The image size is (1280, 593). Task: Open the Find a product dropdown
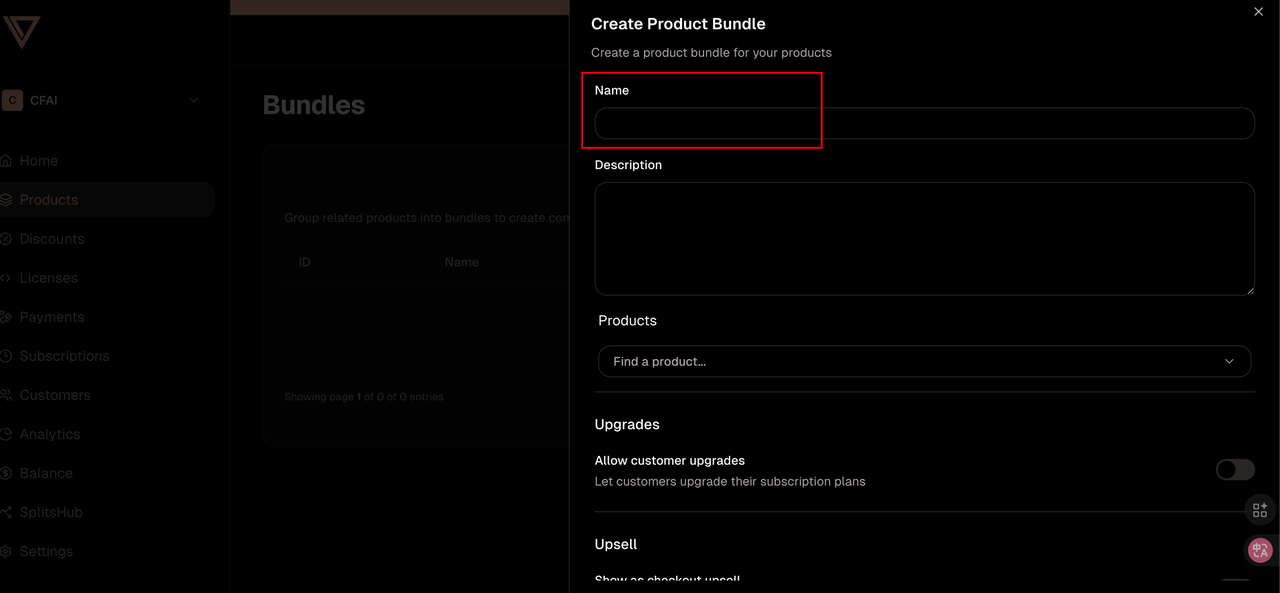click(923, 361)
